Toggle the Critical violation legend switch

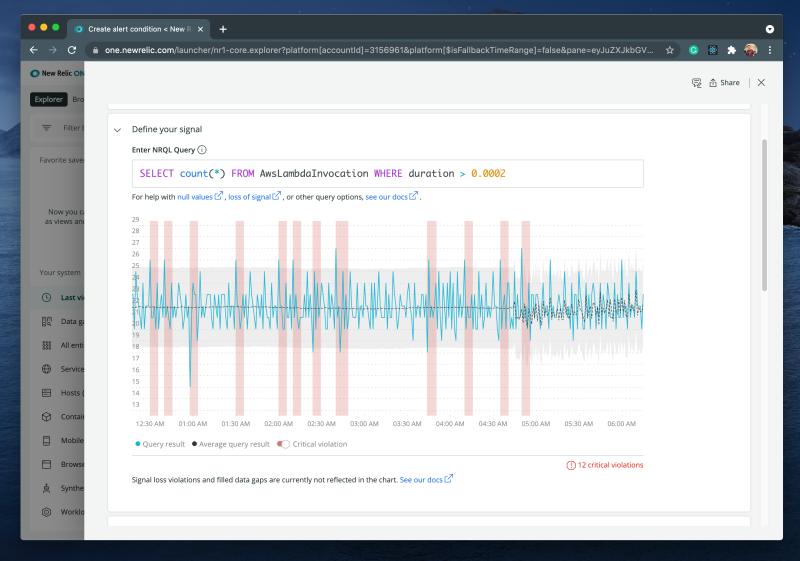tap(284, 444)
